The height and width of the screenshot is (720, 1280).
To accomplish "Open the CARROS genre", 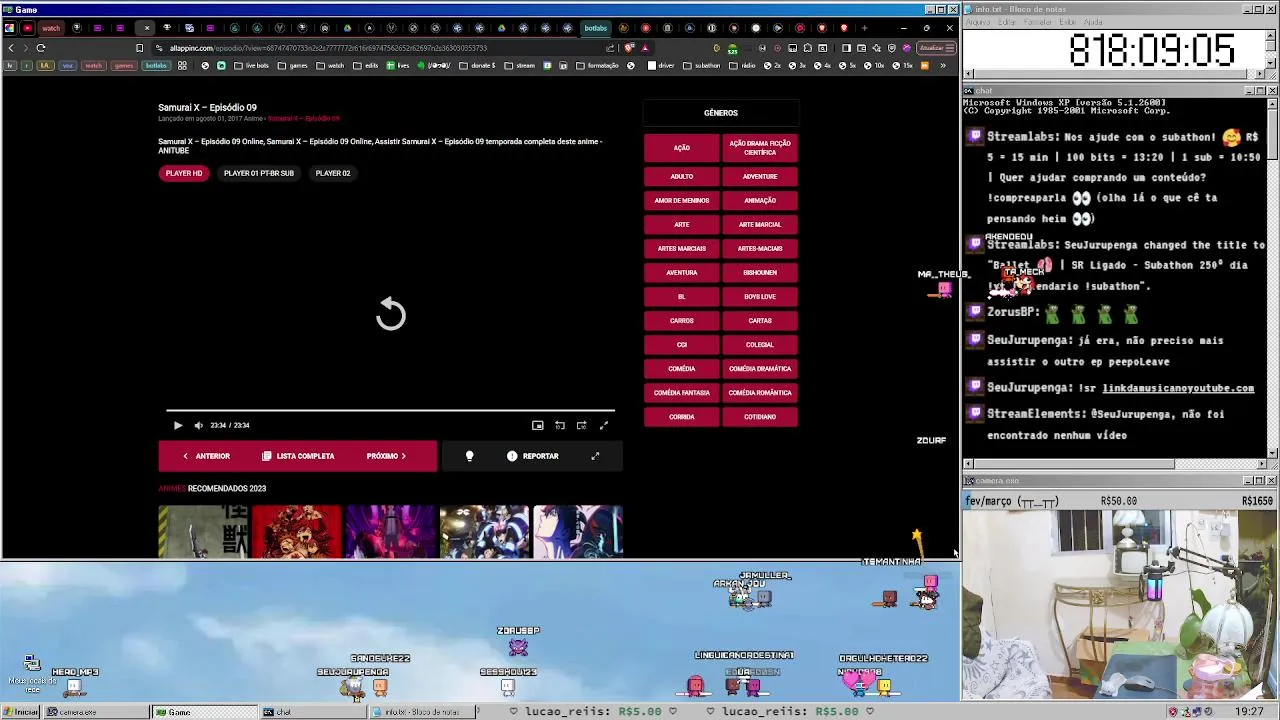I will click(682, 320).
